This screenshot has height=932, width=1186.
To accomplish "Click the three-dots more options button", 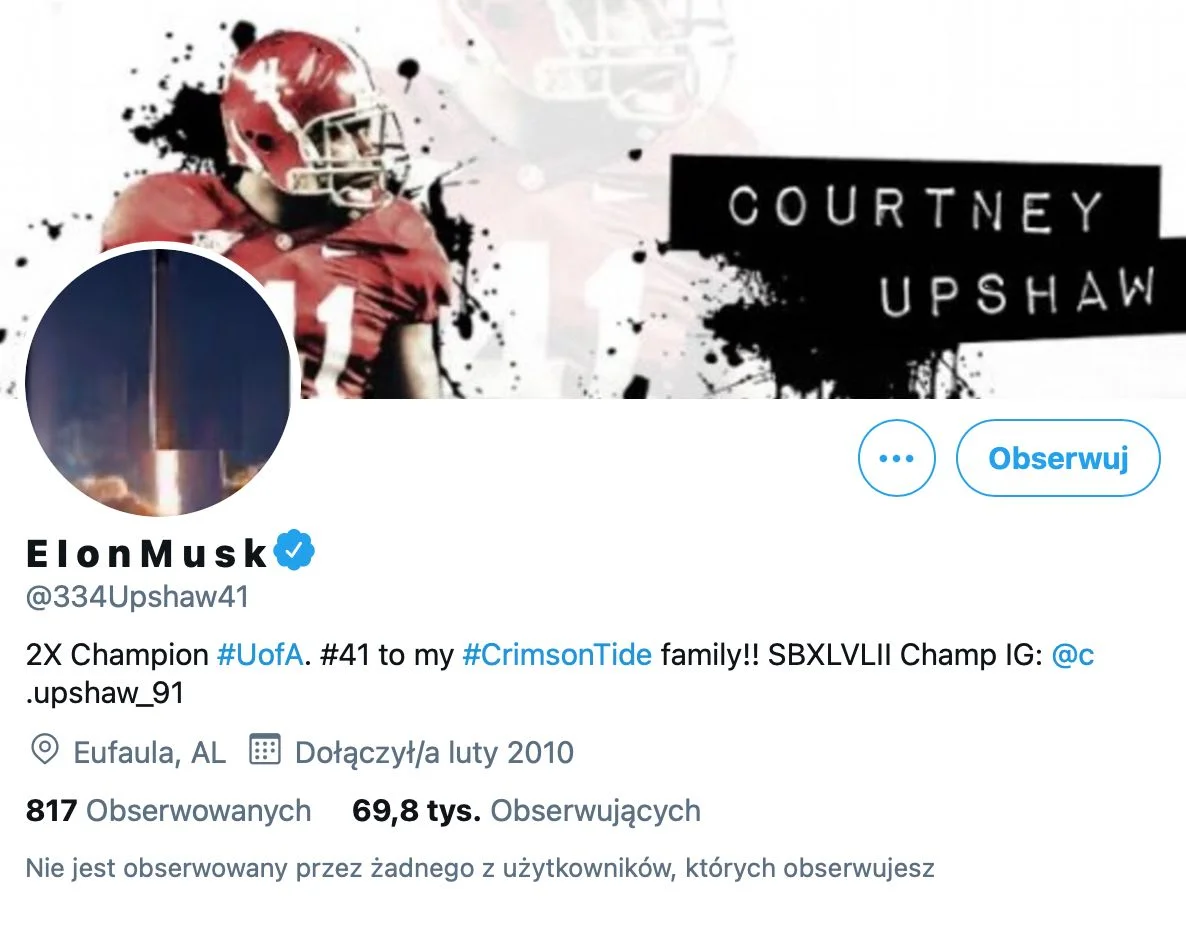I will click(896, 458).
